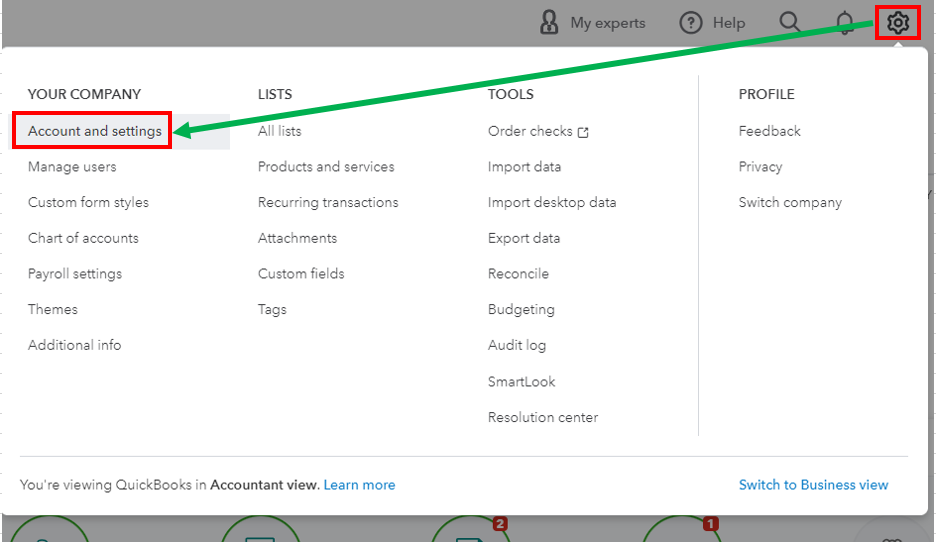Click the Help question mark icon
This screenshot has height=542, width=936.
[x=691, y=22]
